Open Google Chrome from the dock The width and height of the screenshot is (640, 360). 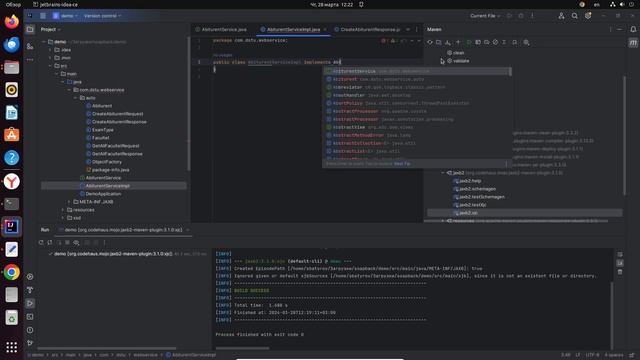coord(11,272)
